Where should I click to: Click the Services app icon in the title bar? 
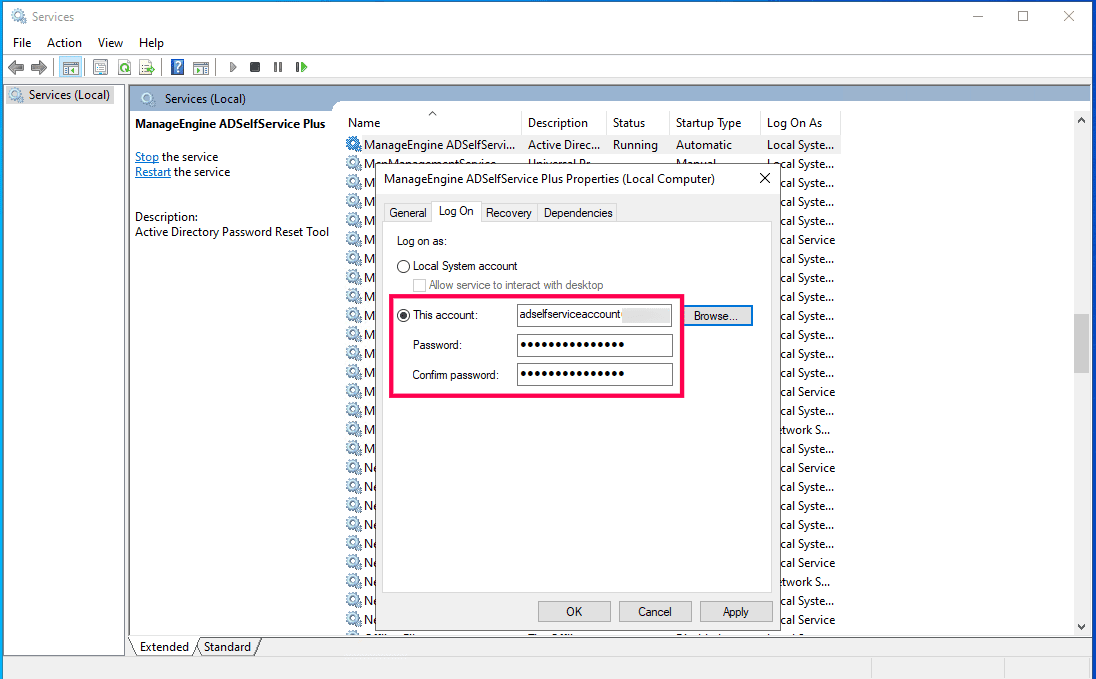pos(19,16)
